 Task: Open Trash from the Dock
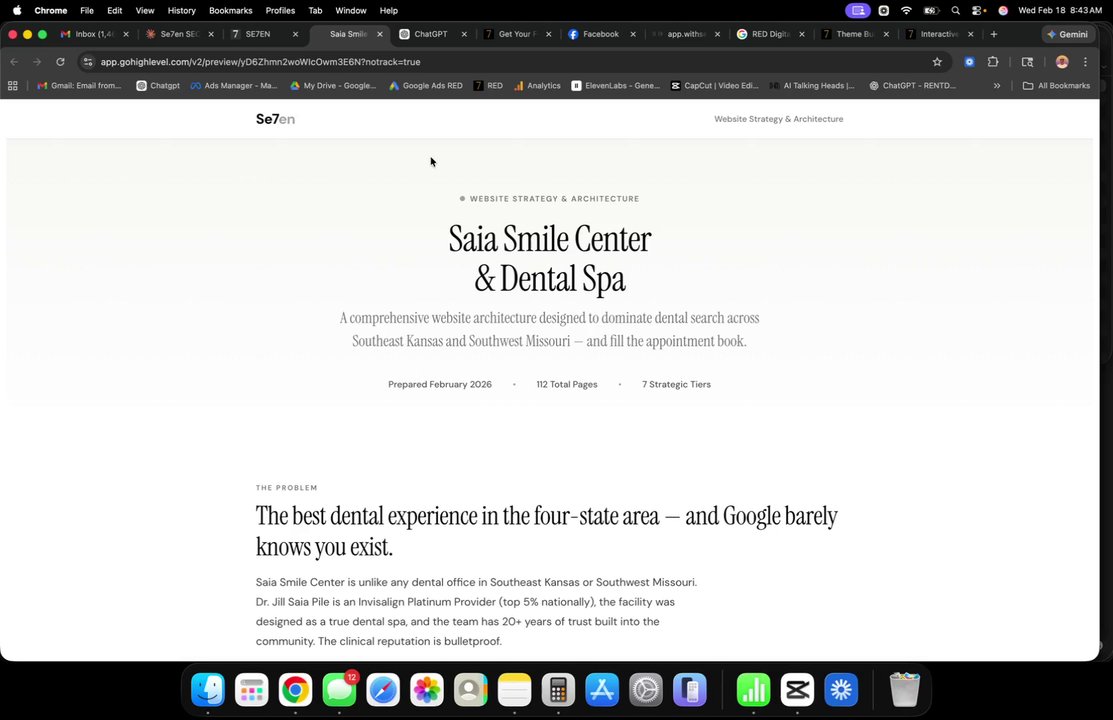(905, 689)
